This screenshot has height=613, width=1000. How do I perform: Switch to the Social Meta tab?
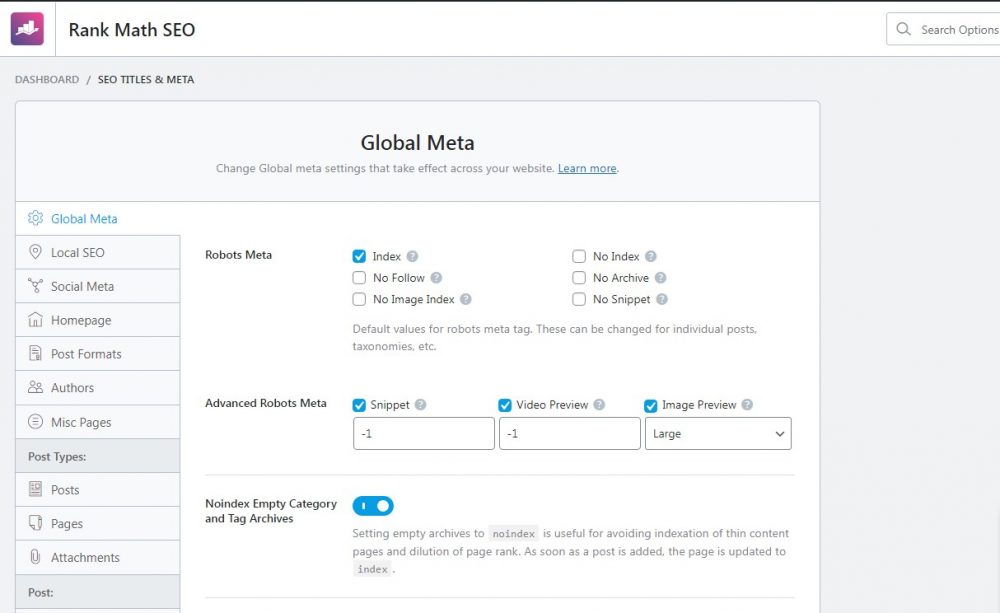pyautogui.click(x=82, y=286)
